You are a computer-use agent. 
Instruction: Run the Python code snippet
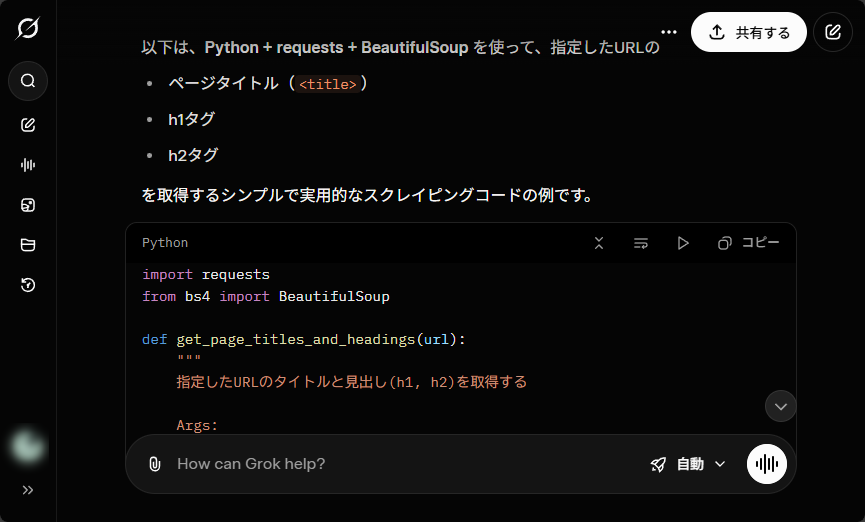coord(683,243)
